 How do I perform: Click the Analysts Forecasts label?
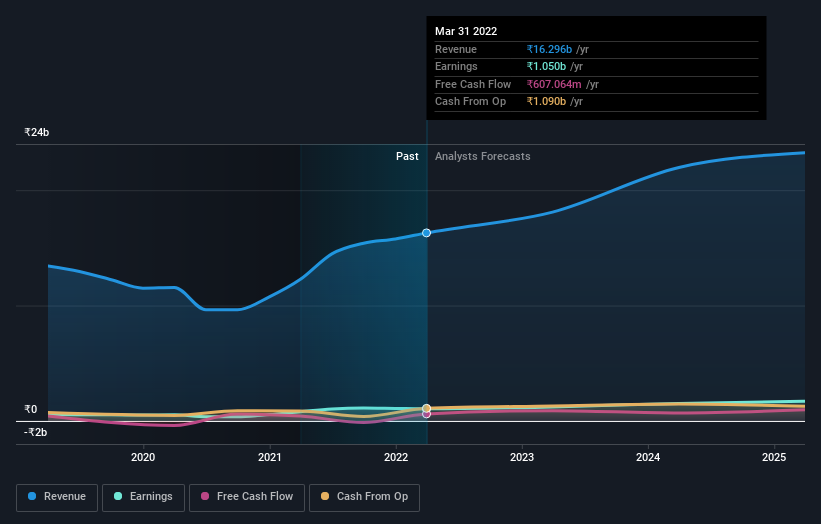(483, 157)
